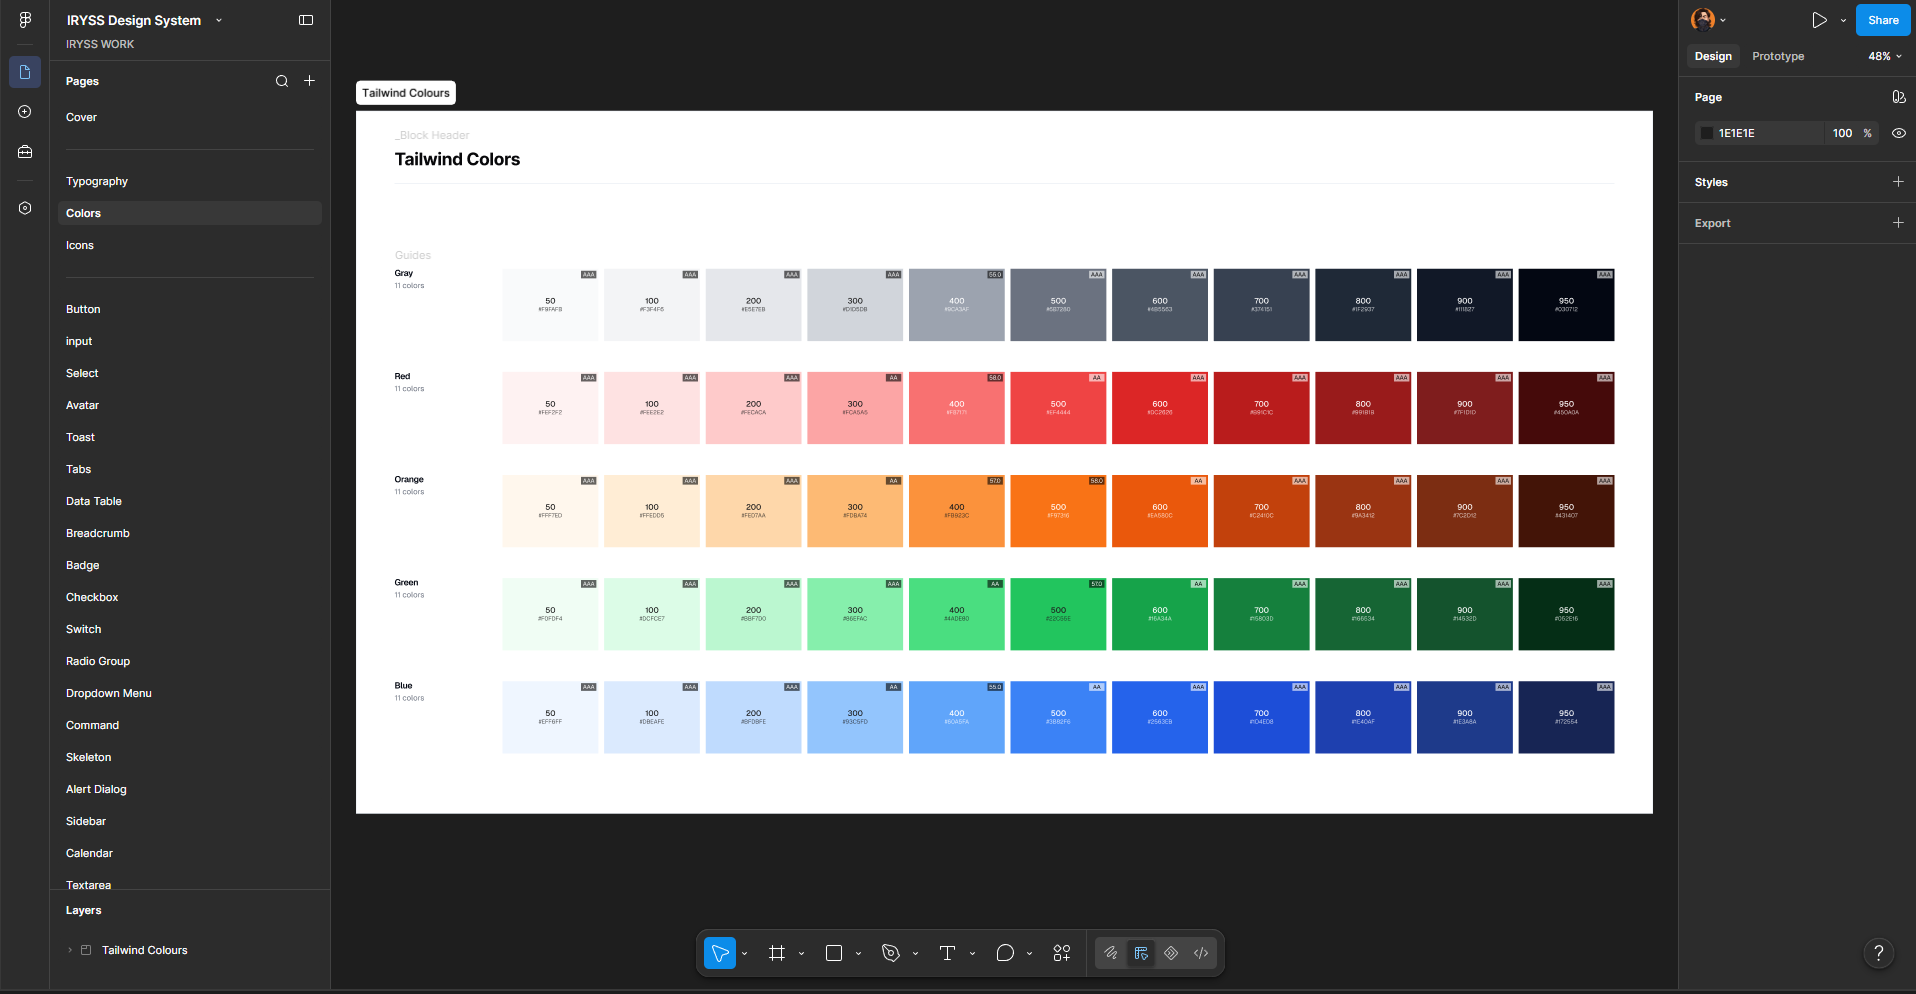Viewport: 1916px width, 994px height.
Task: Switch to Design mode icon in toolbar
Action: 1141,953
